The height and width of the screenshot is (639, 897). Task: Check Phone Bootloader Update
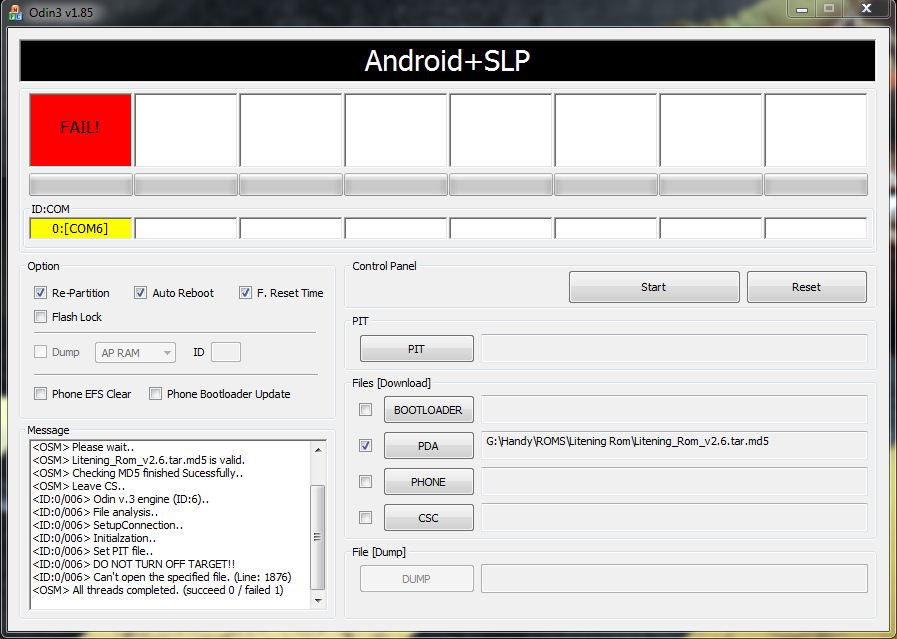155,394
